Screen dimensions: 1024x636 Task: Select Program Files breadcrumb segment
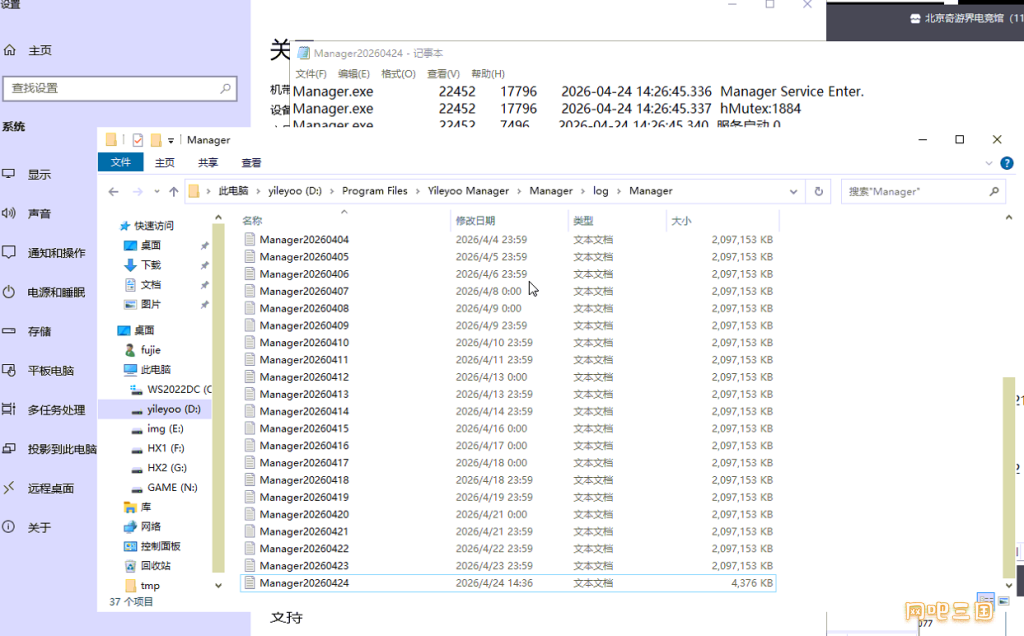coord(374,191)
